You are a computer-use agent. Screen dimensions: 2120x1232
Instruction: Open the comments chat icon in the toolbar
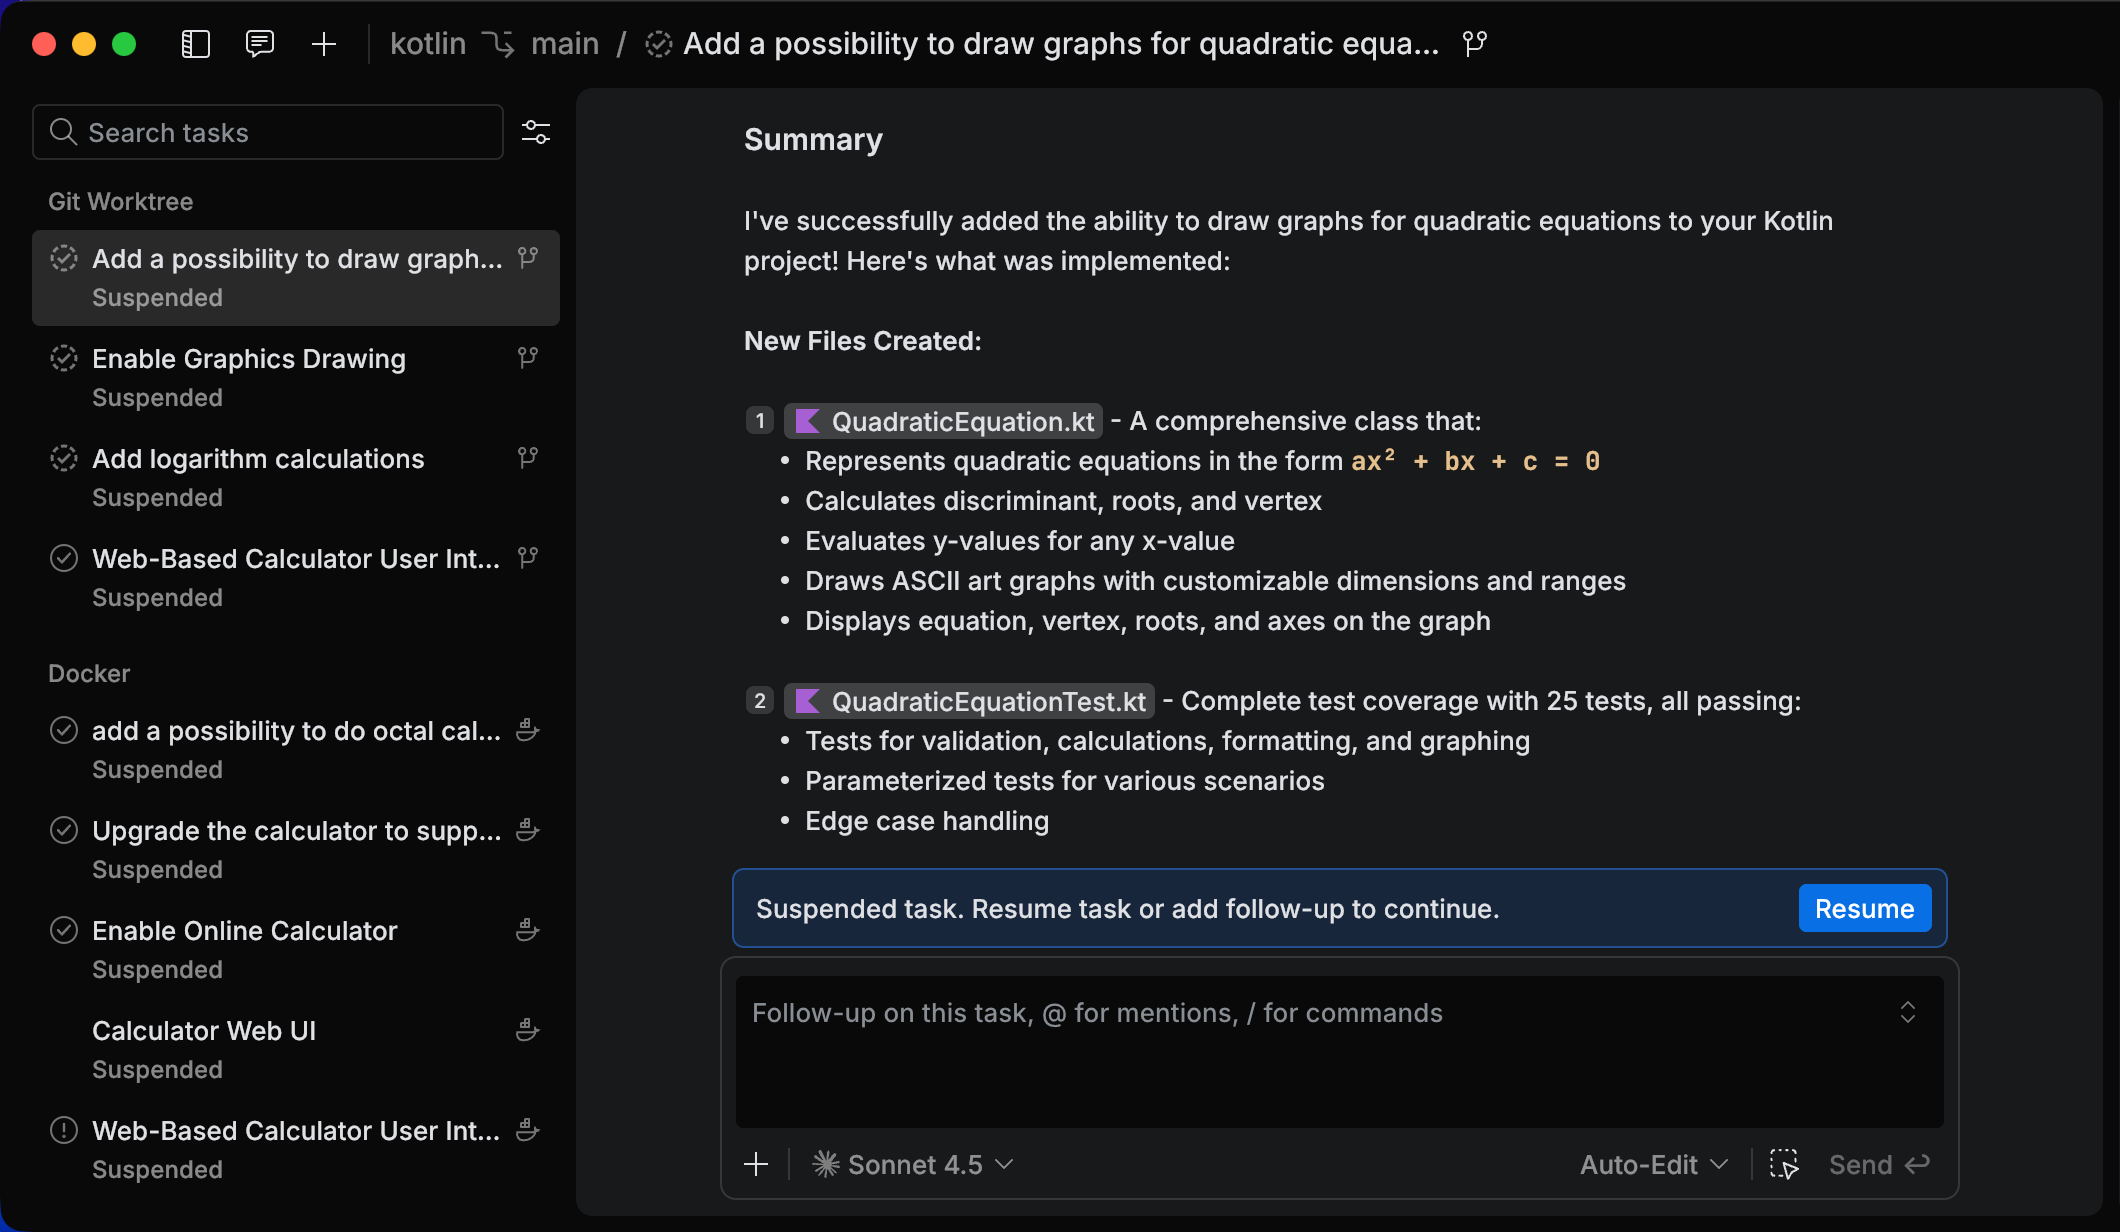click(x=260, y=44)
